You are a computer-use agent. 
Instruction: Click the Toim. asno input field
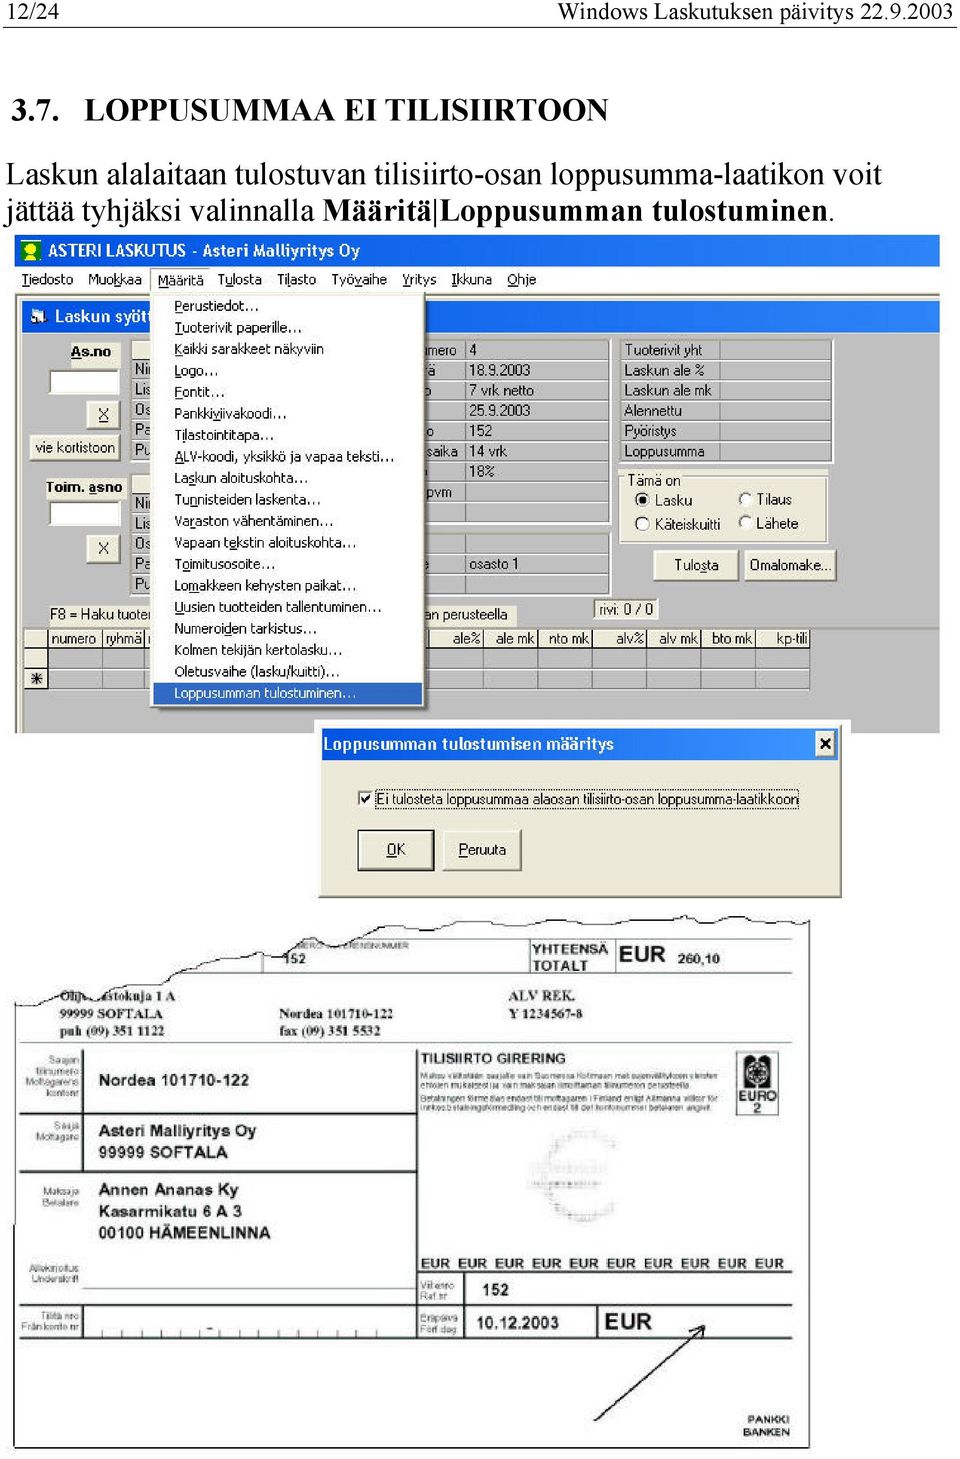point(85,514)
